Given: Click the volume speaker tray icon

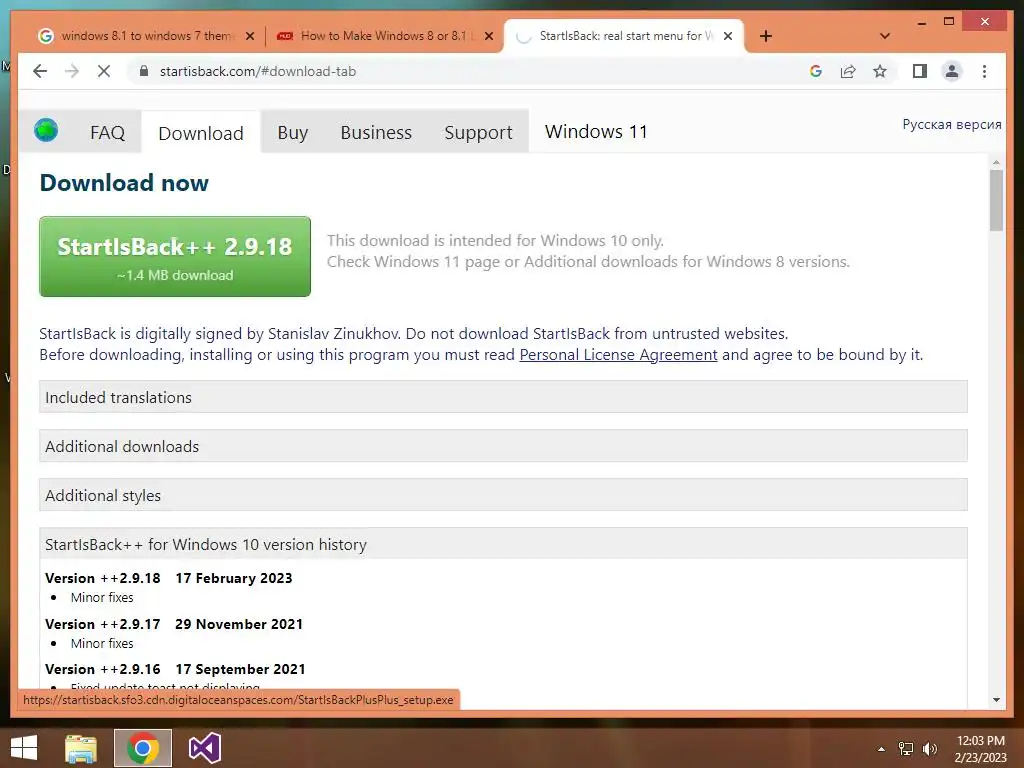Looking at the screenshot, I should pyautogui.click(x=930, y=749).
